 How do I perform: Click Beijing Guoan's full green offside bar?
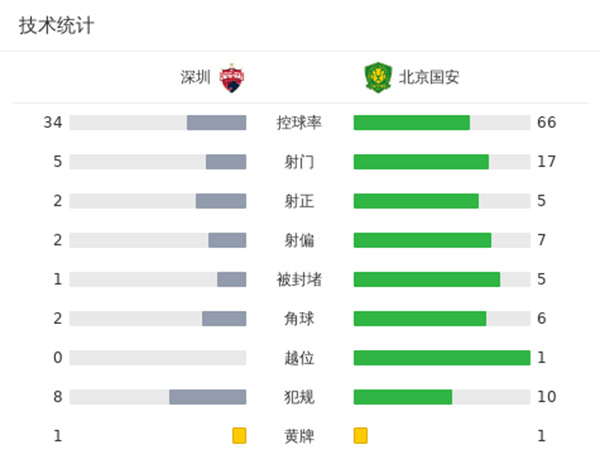tap(441, 358)
